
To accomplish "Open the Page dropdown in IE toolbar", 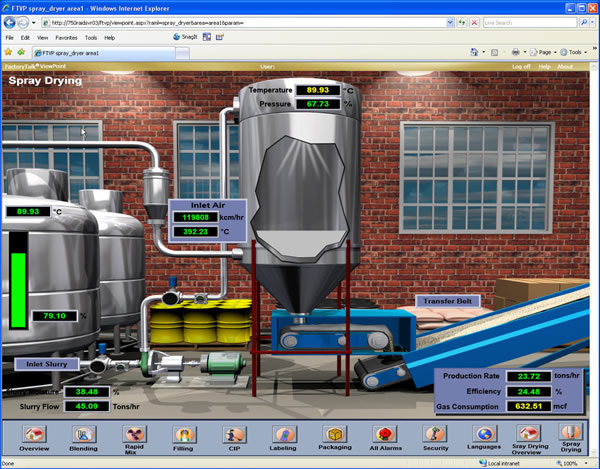I will tap(545, 51).
